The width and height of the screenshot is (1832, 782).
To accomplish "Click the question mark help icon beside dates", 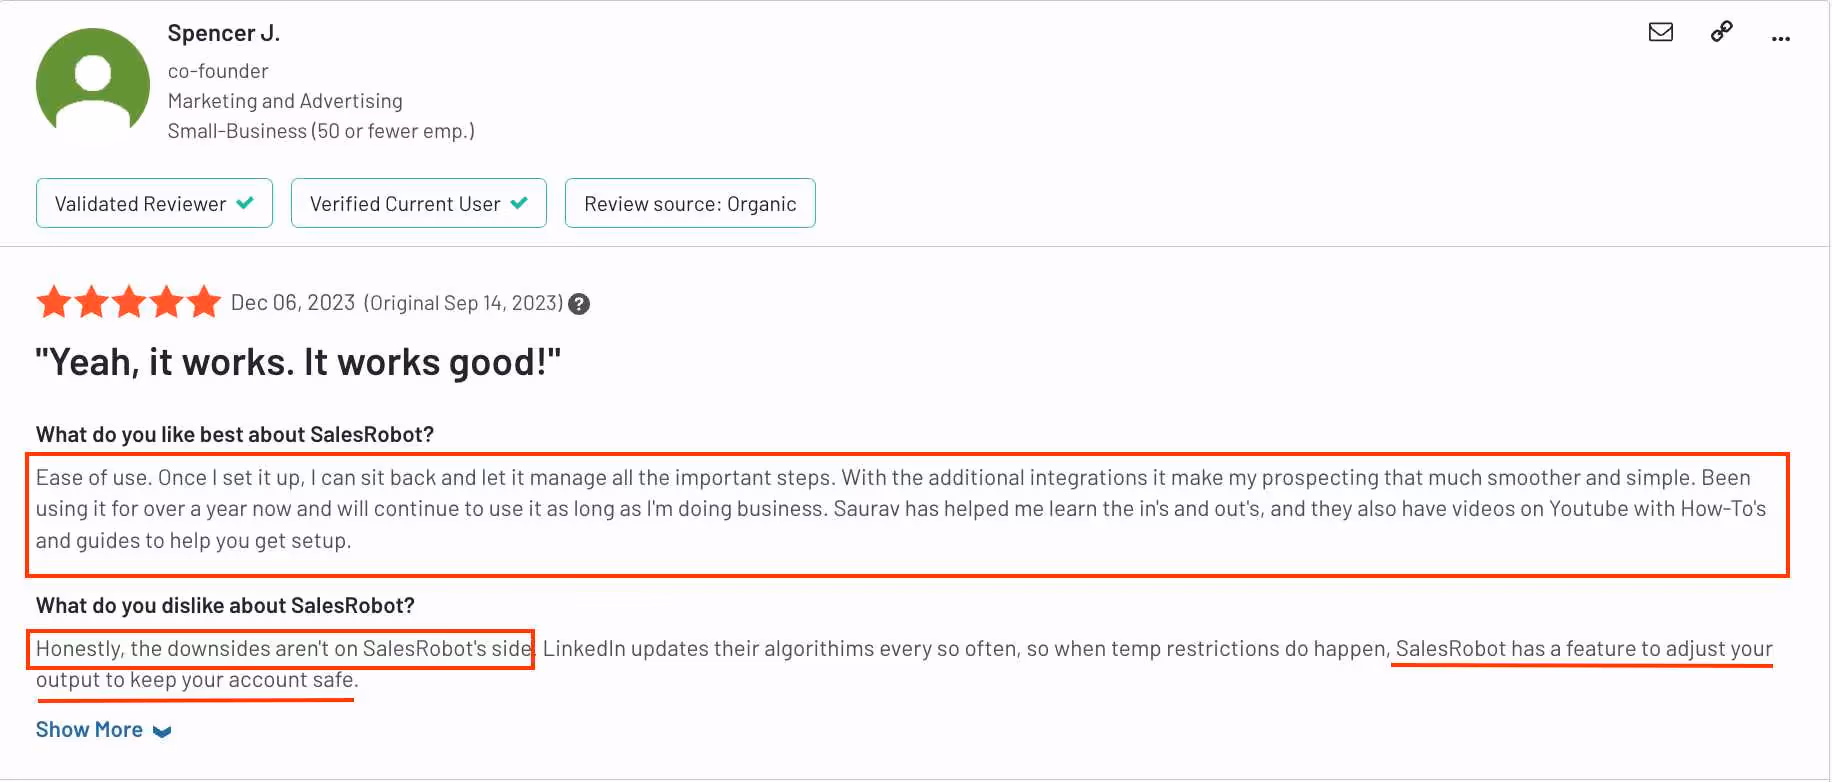I will pos(578,304).
